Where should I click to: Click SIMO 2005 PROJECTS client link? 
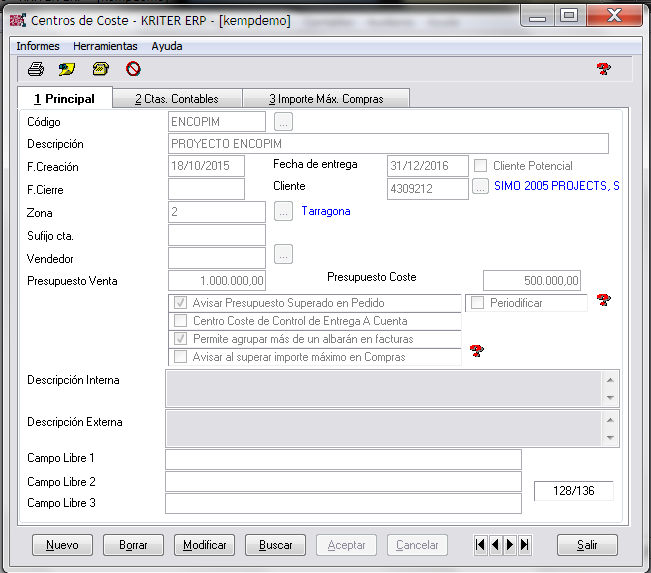(556, 186)
